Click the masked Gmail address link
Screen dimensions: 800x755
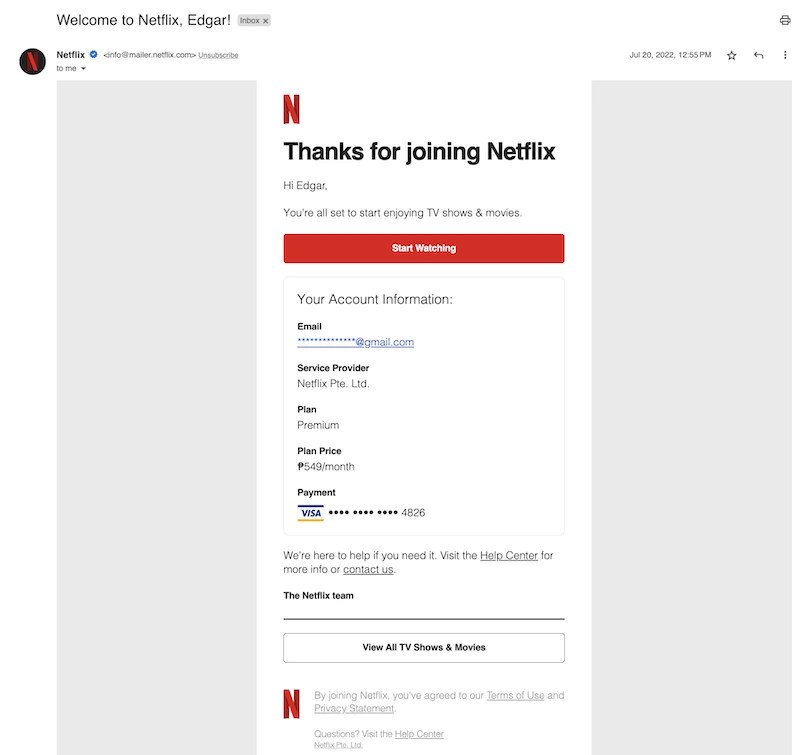pos(354,342)
